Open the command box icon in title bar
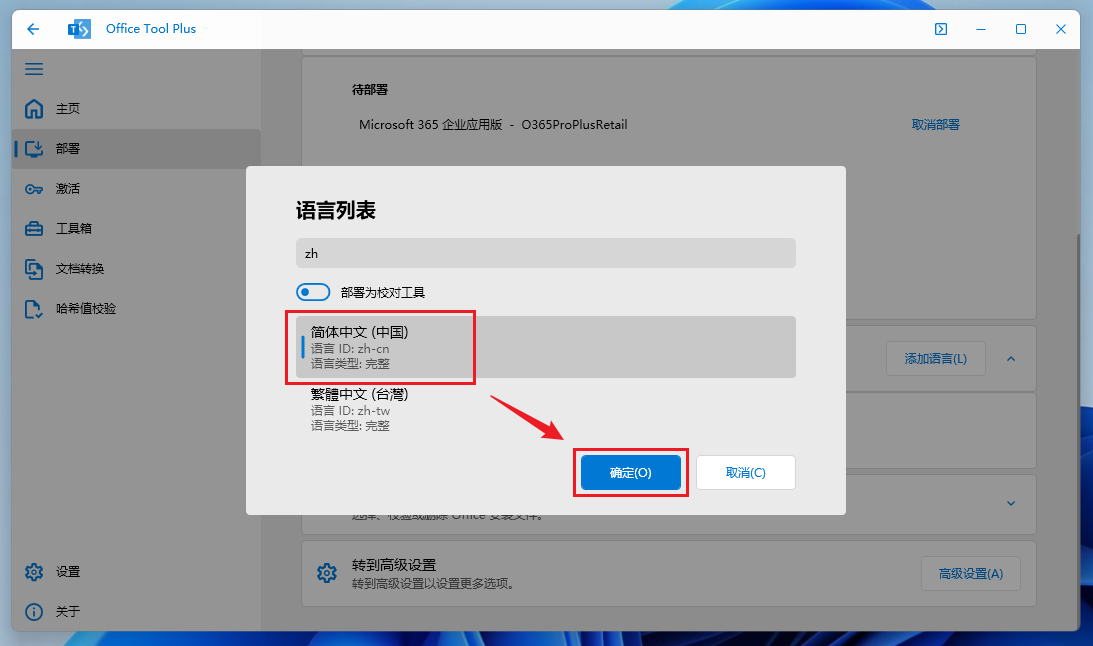1093x646 pixels. 941,29
